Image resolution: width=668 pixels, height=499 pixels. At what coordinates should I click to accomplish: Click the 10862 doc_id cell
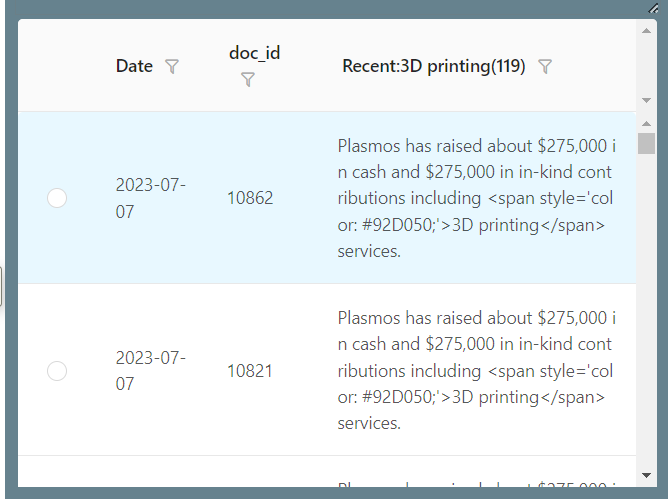[x=250, y=198]
